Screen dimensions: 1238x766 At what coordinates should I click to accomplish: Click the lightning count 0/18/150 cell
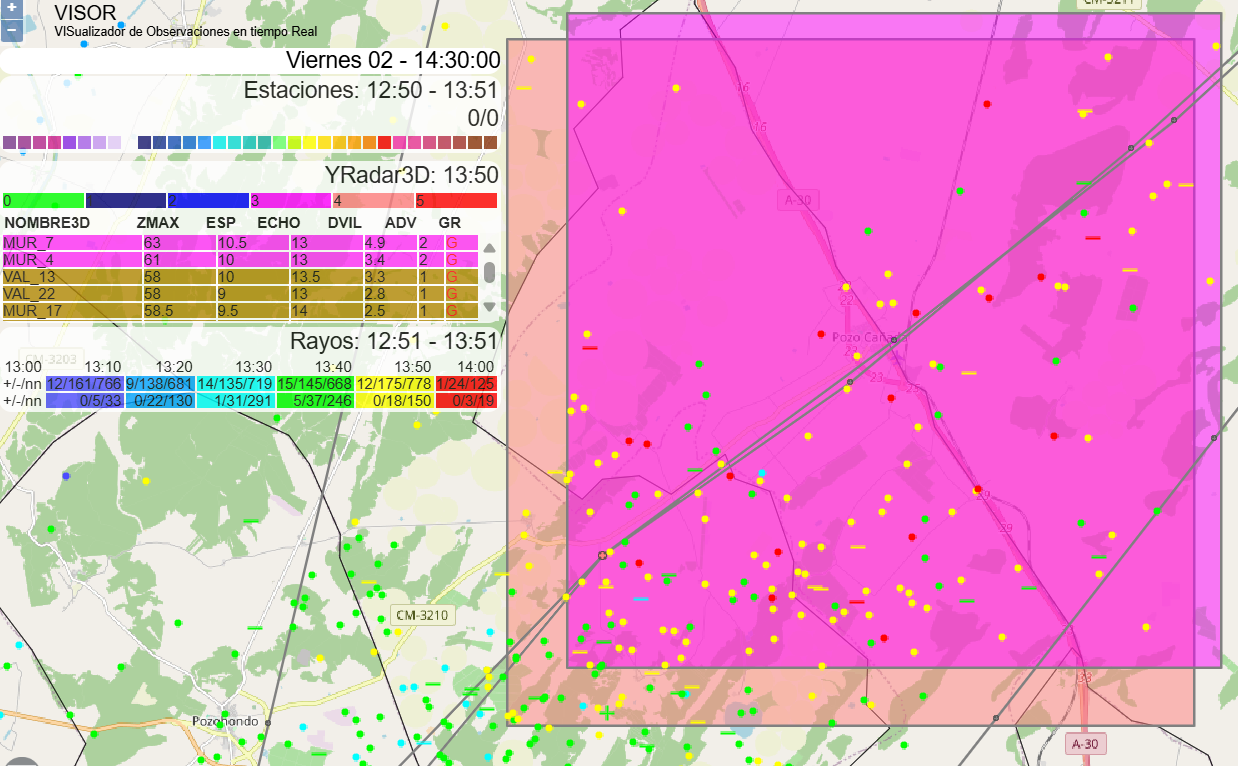point(394,400)
